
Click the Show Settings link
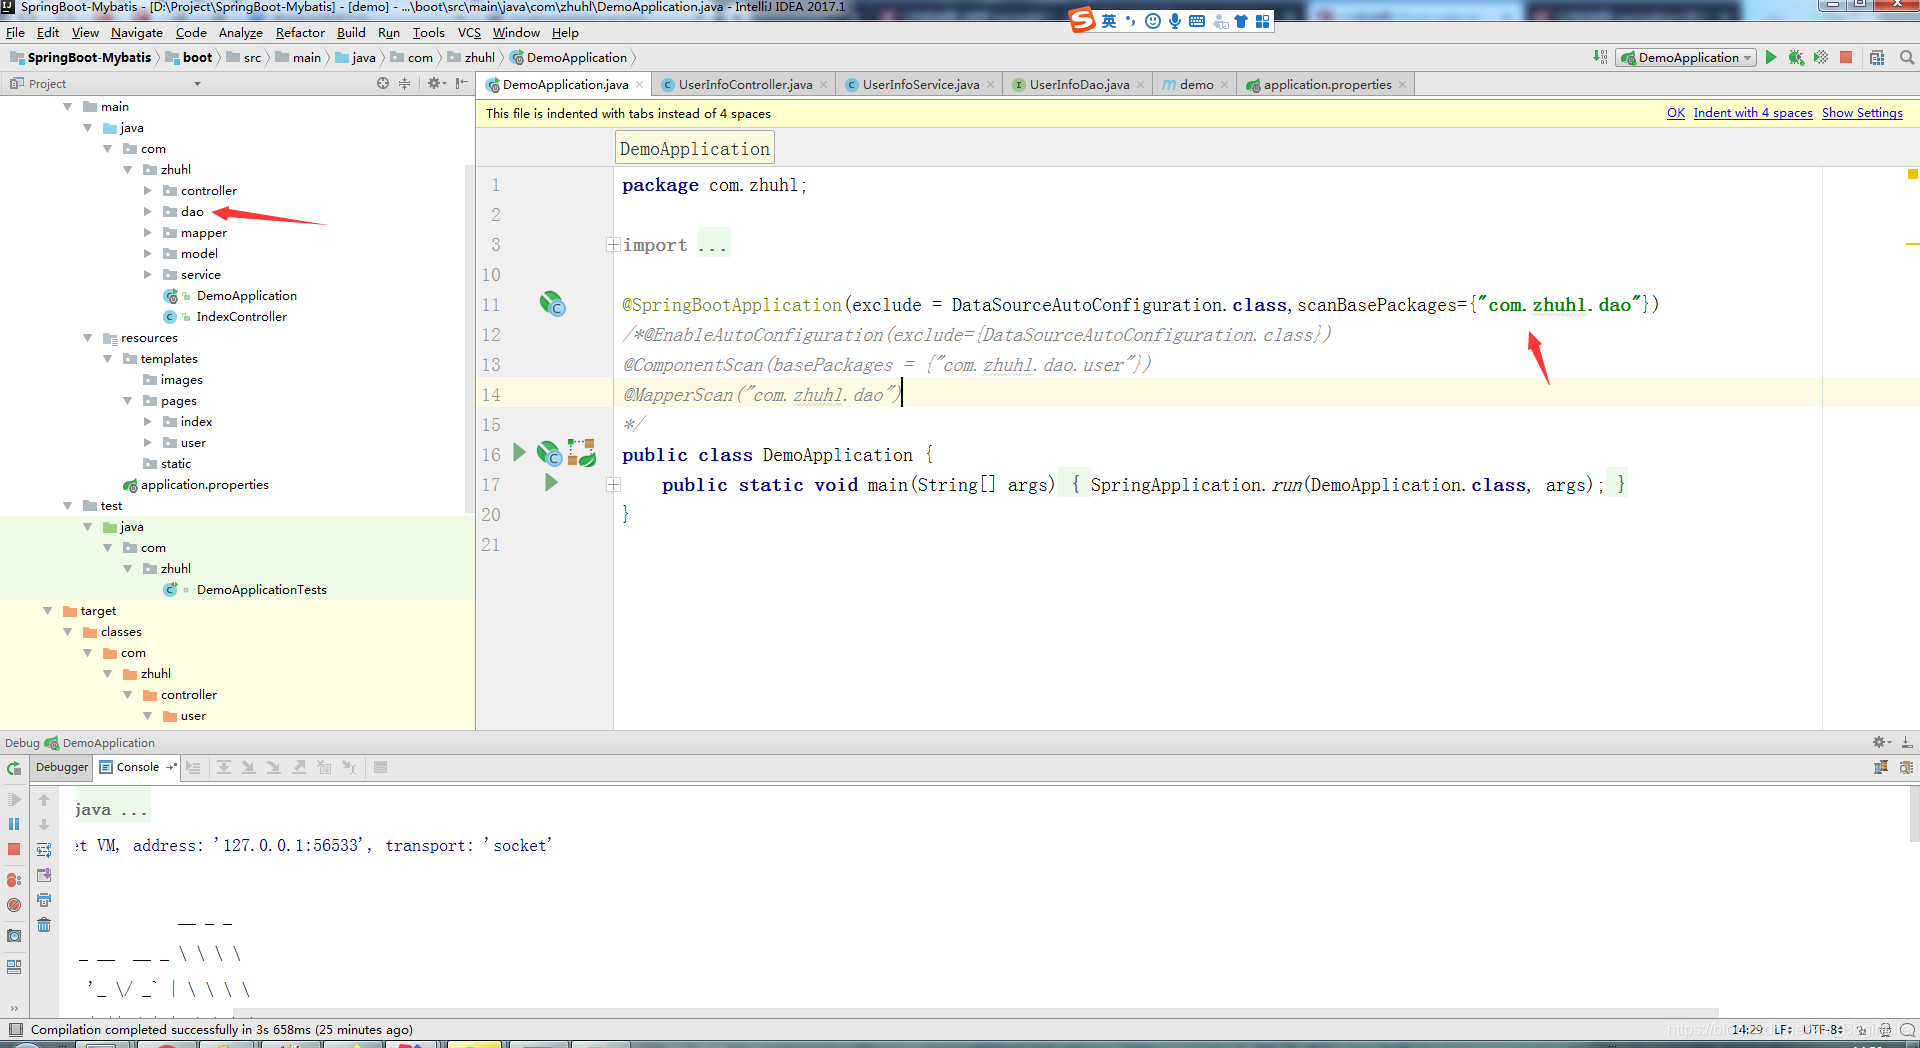point(1862,113)
